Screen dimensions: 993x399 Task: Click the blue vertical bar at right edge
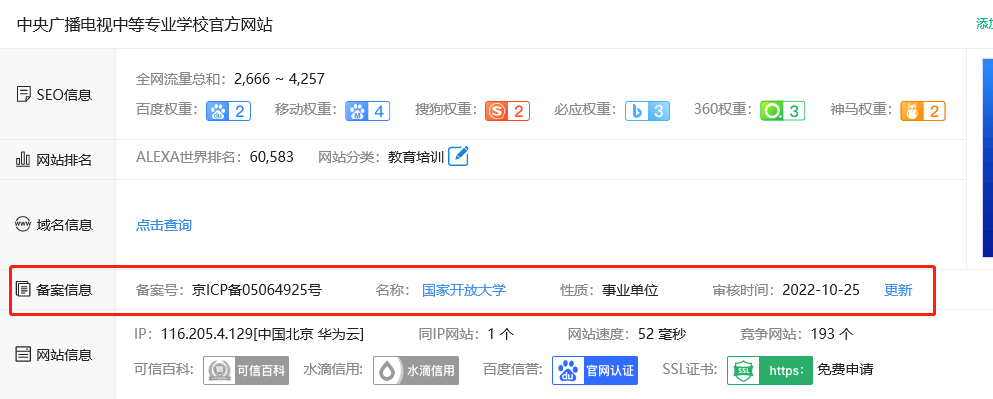point(987,158)
